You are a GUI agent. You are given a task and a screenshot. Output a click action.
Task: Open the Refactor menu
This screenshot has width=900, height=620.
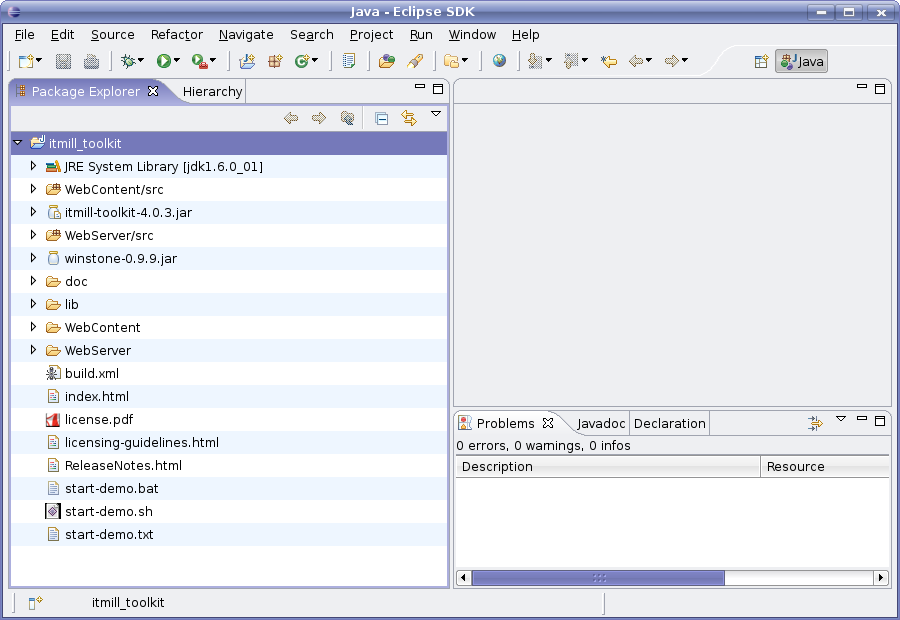tap(176, 34)
